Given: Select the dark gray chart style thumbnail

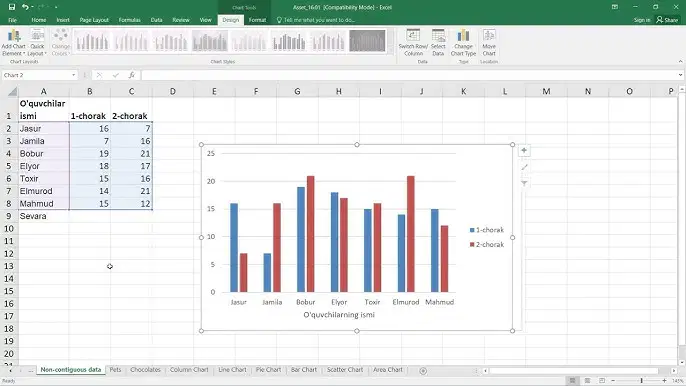Looking at the screenshot, I should coord(367,41).
